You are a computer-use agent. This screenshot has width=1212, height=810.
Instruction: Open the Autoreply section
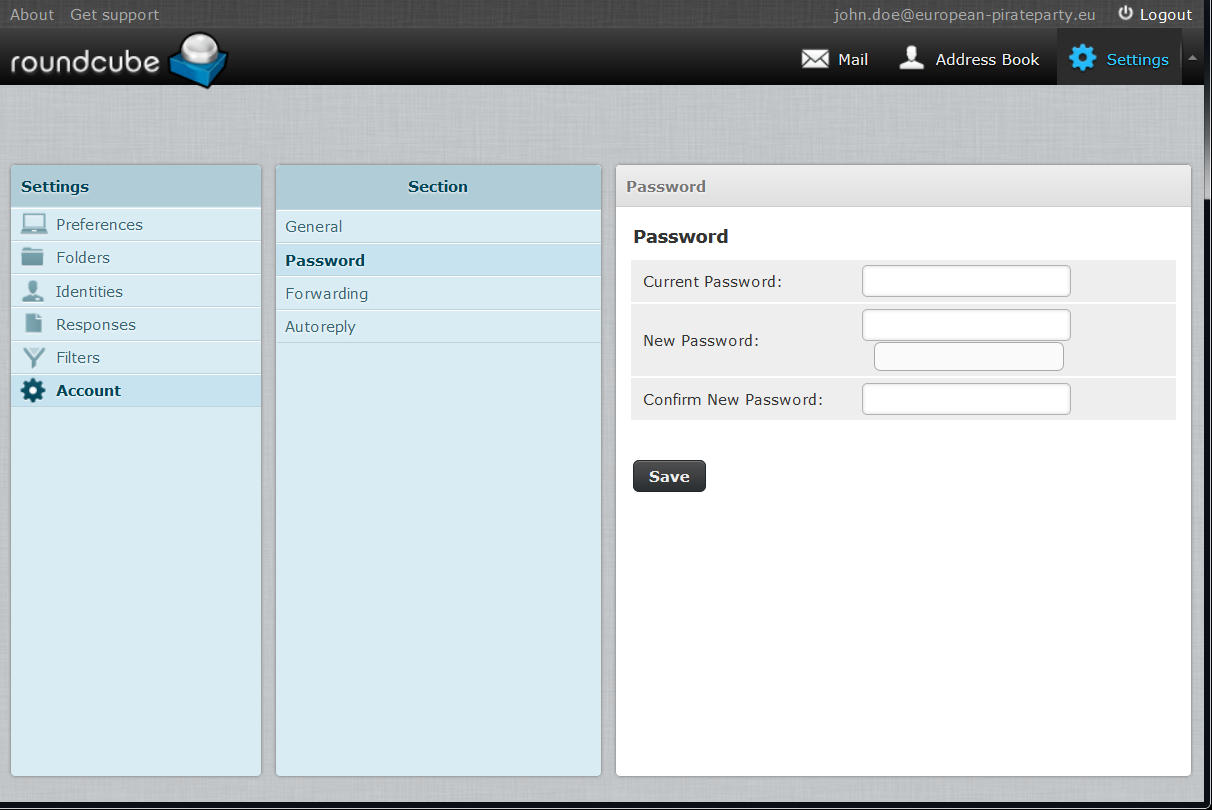320,327
